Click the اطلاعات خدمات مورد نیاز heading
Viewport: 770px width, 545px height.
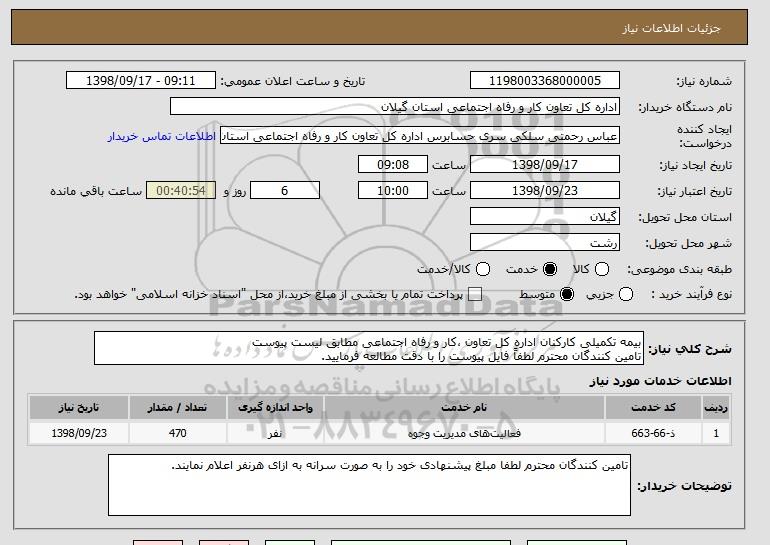pyautogui.click(x=660, y=381)
